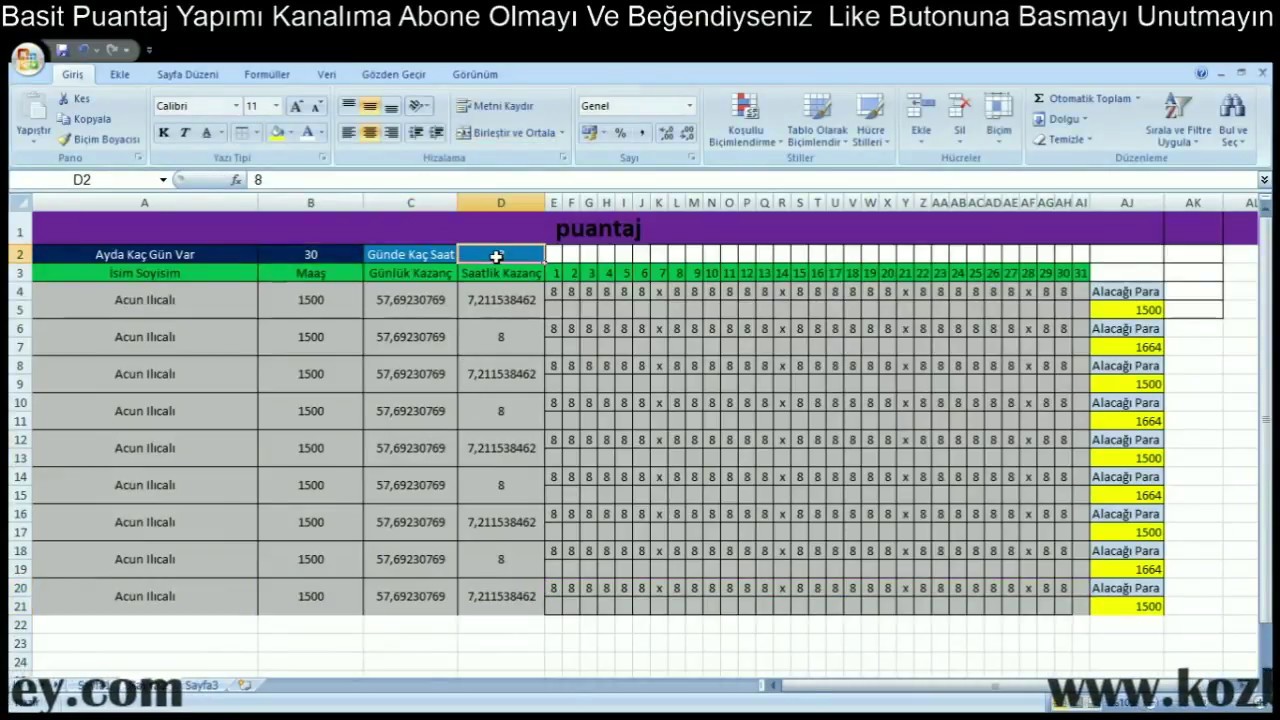The height and width of the screenshot is (720, 1280).
Task: Select cell B2 with value 30
Action: coord(310,255)
